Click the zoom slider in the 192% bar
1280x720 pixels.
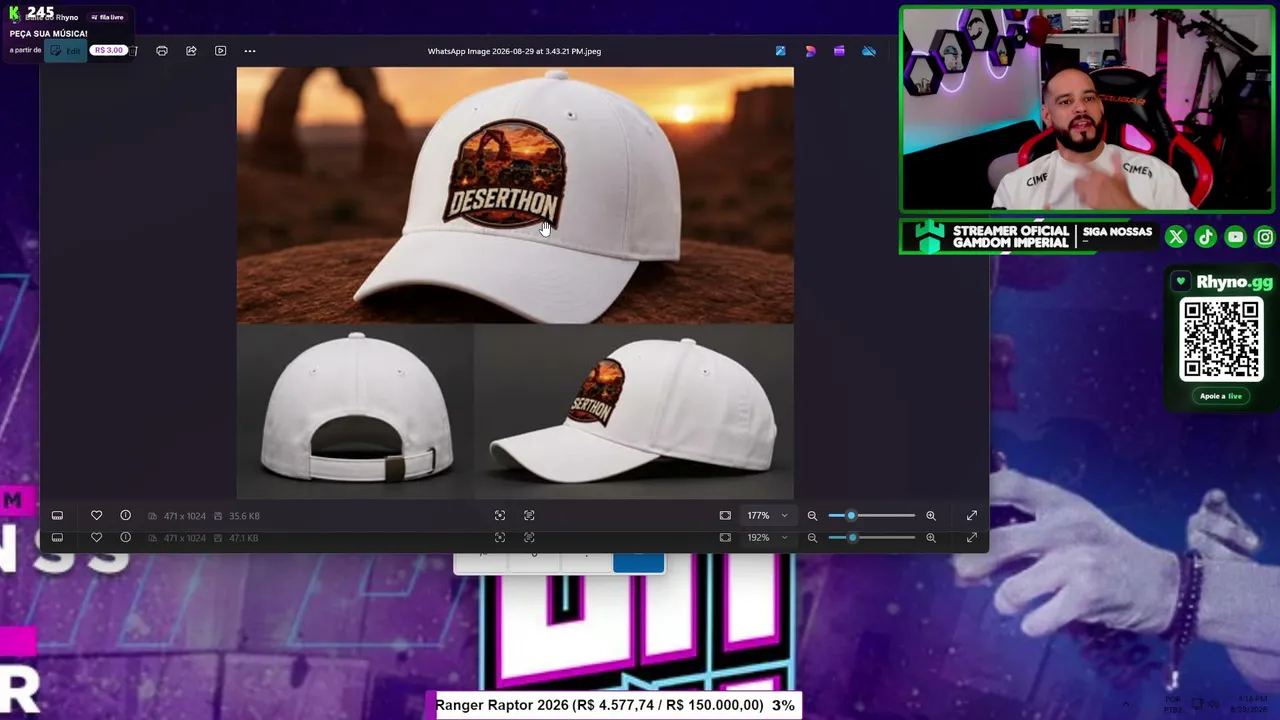(872, 538)
